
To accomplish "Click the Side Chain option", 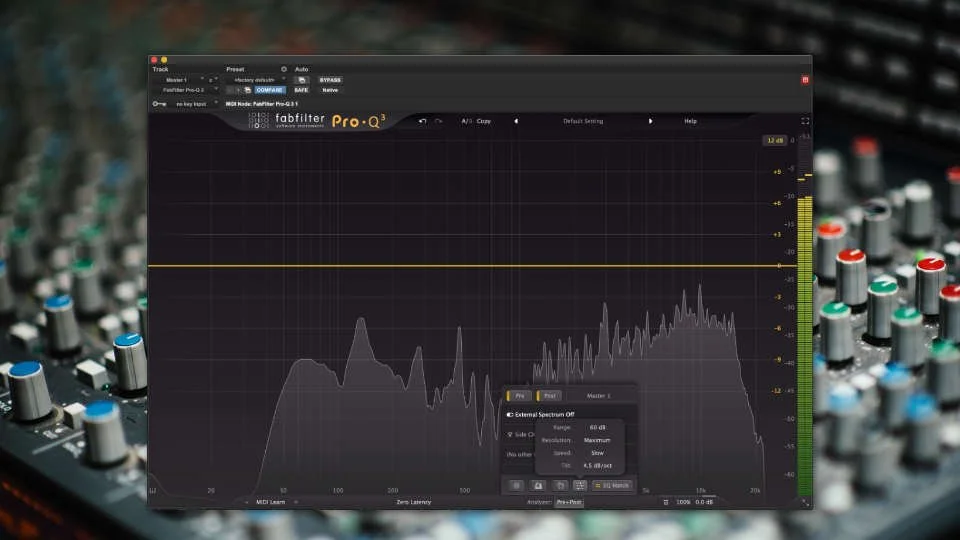I will point(519,434).
